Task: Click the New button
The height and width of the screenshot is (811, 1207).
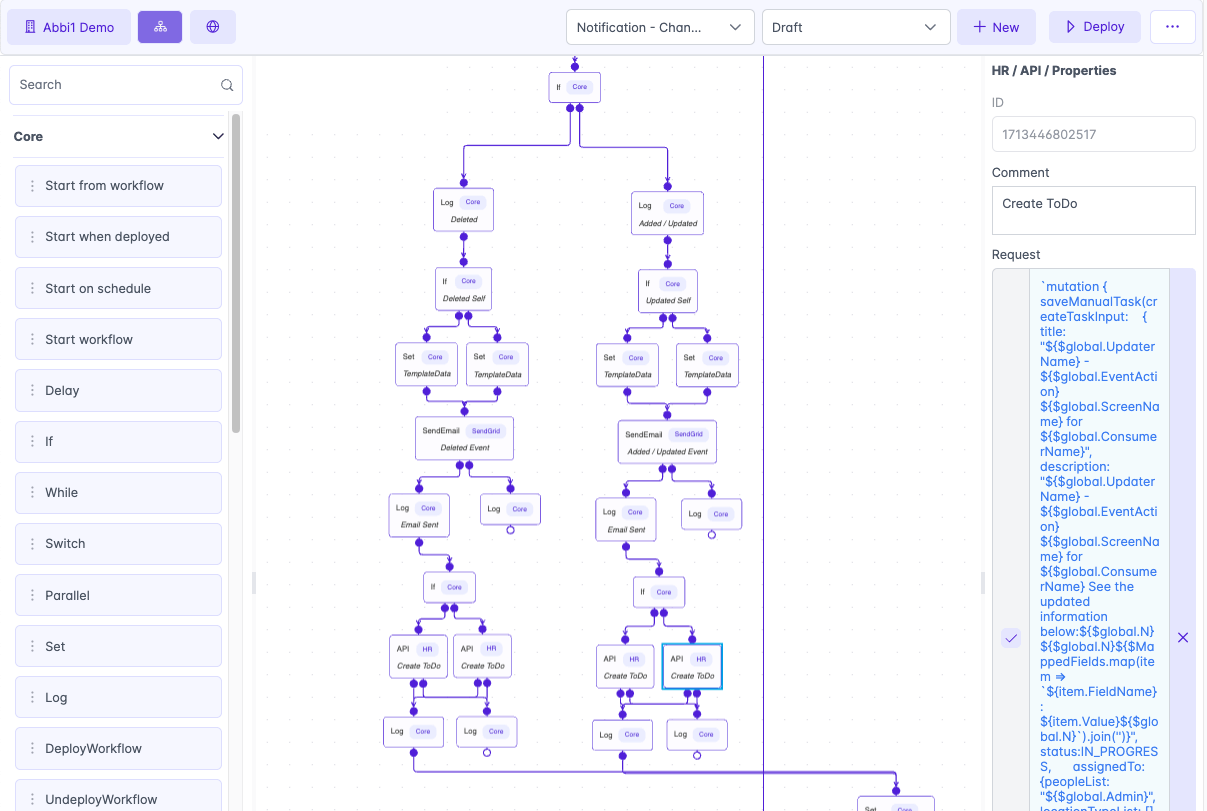Action: point(996,27)
